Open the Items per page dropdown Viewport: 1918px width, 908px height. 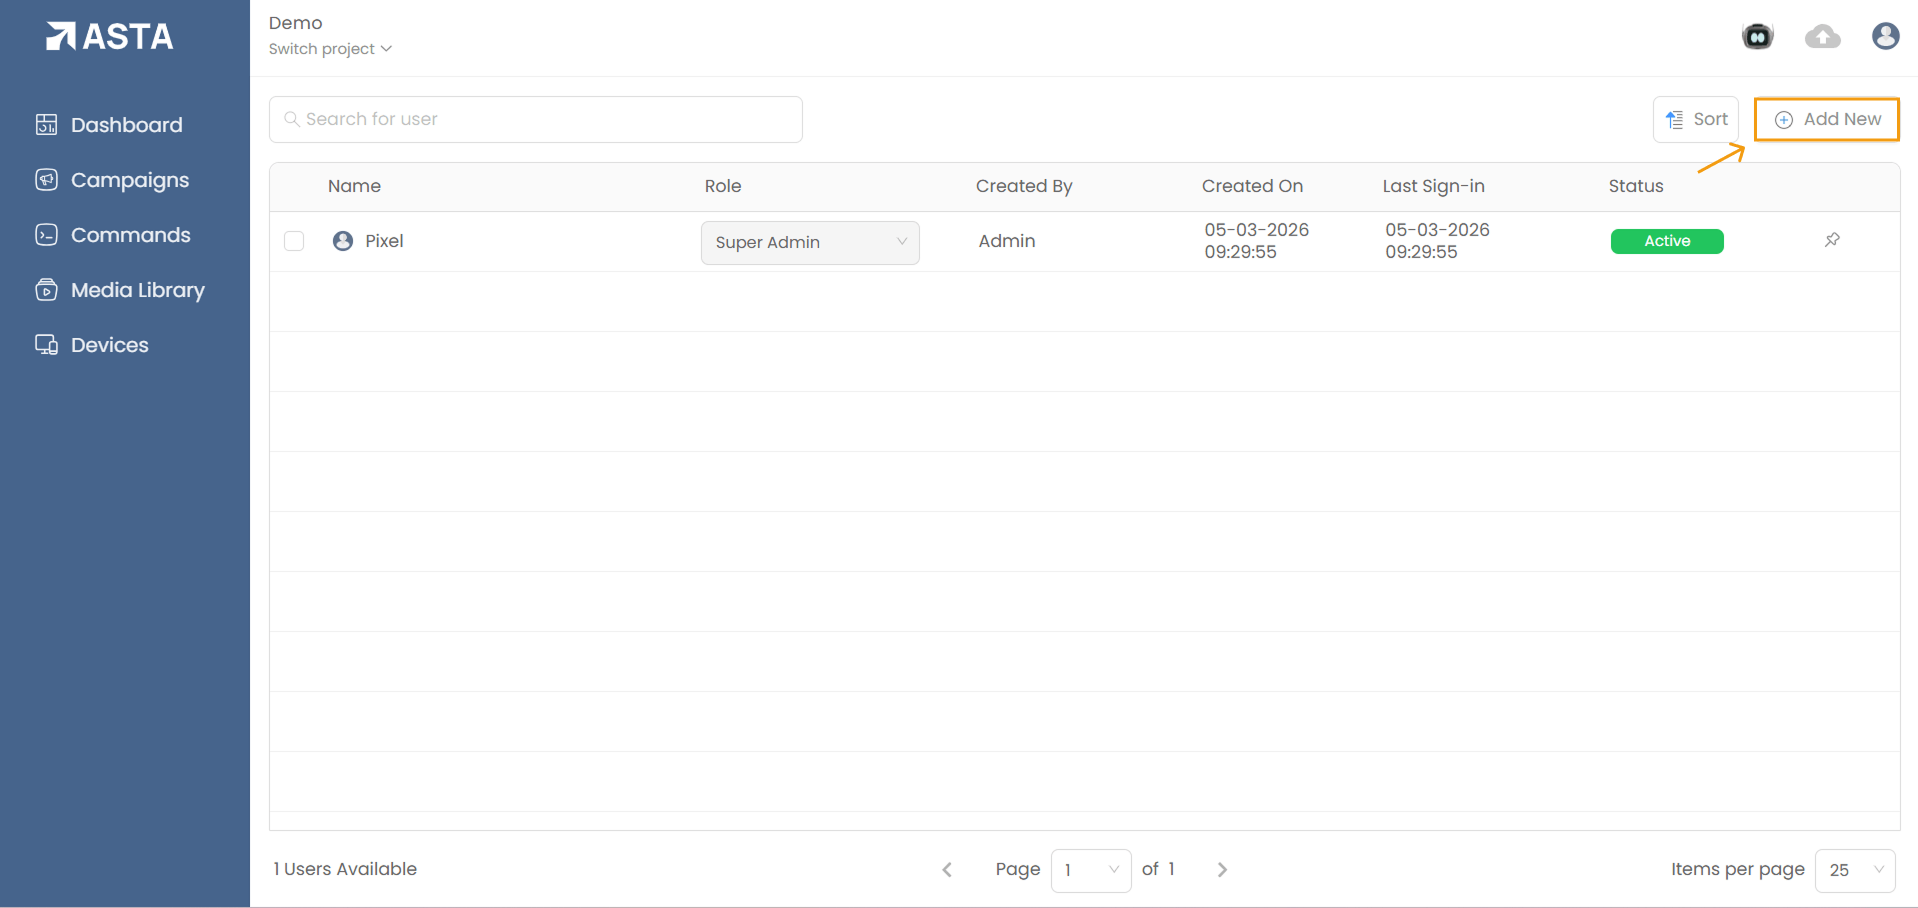[x=1855, y=870]
